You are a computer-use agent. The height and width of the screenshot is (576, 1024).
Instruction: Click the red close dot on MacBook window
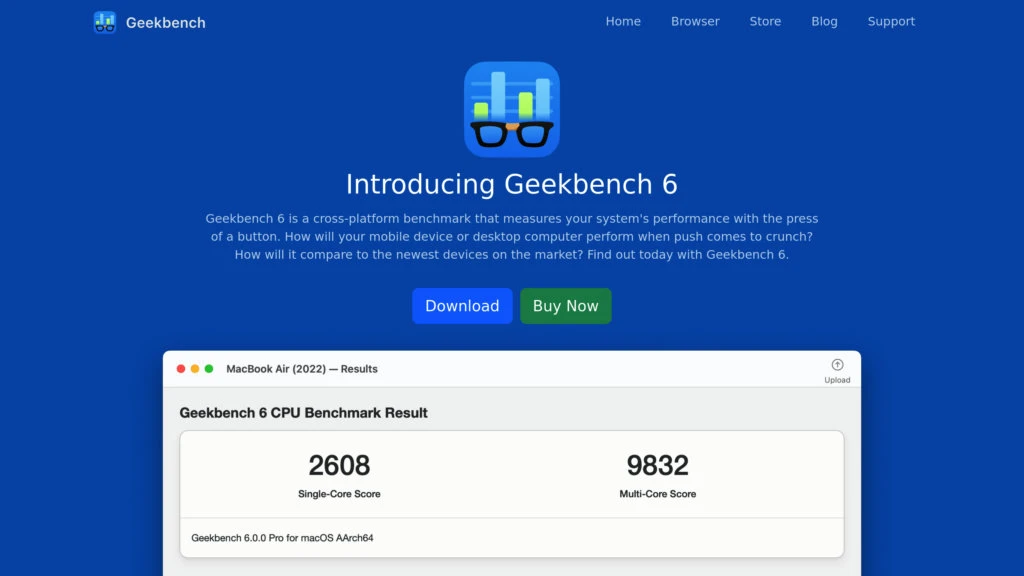pos(181,369)
